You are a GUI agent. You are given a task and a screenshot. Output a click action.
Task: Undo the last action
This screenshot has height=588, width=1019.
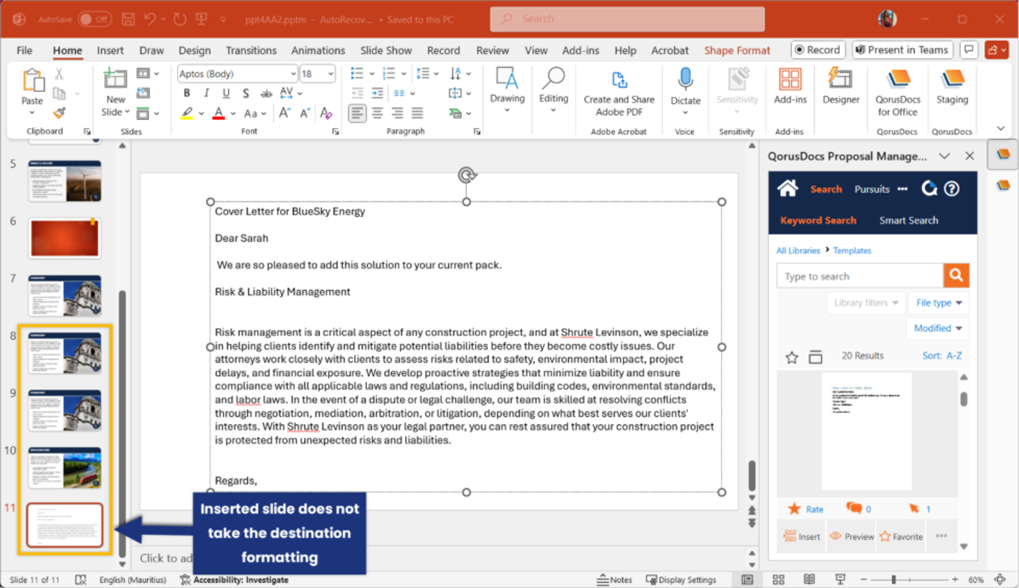(150, 19)
